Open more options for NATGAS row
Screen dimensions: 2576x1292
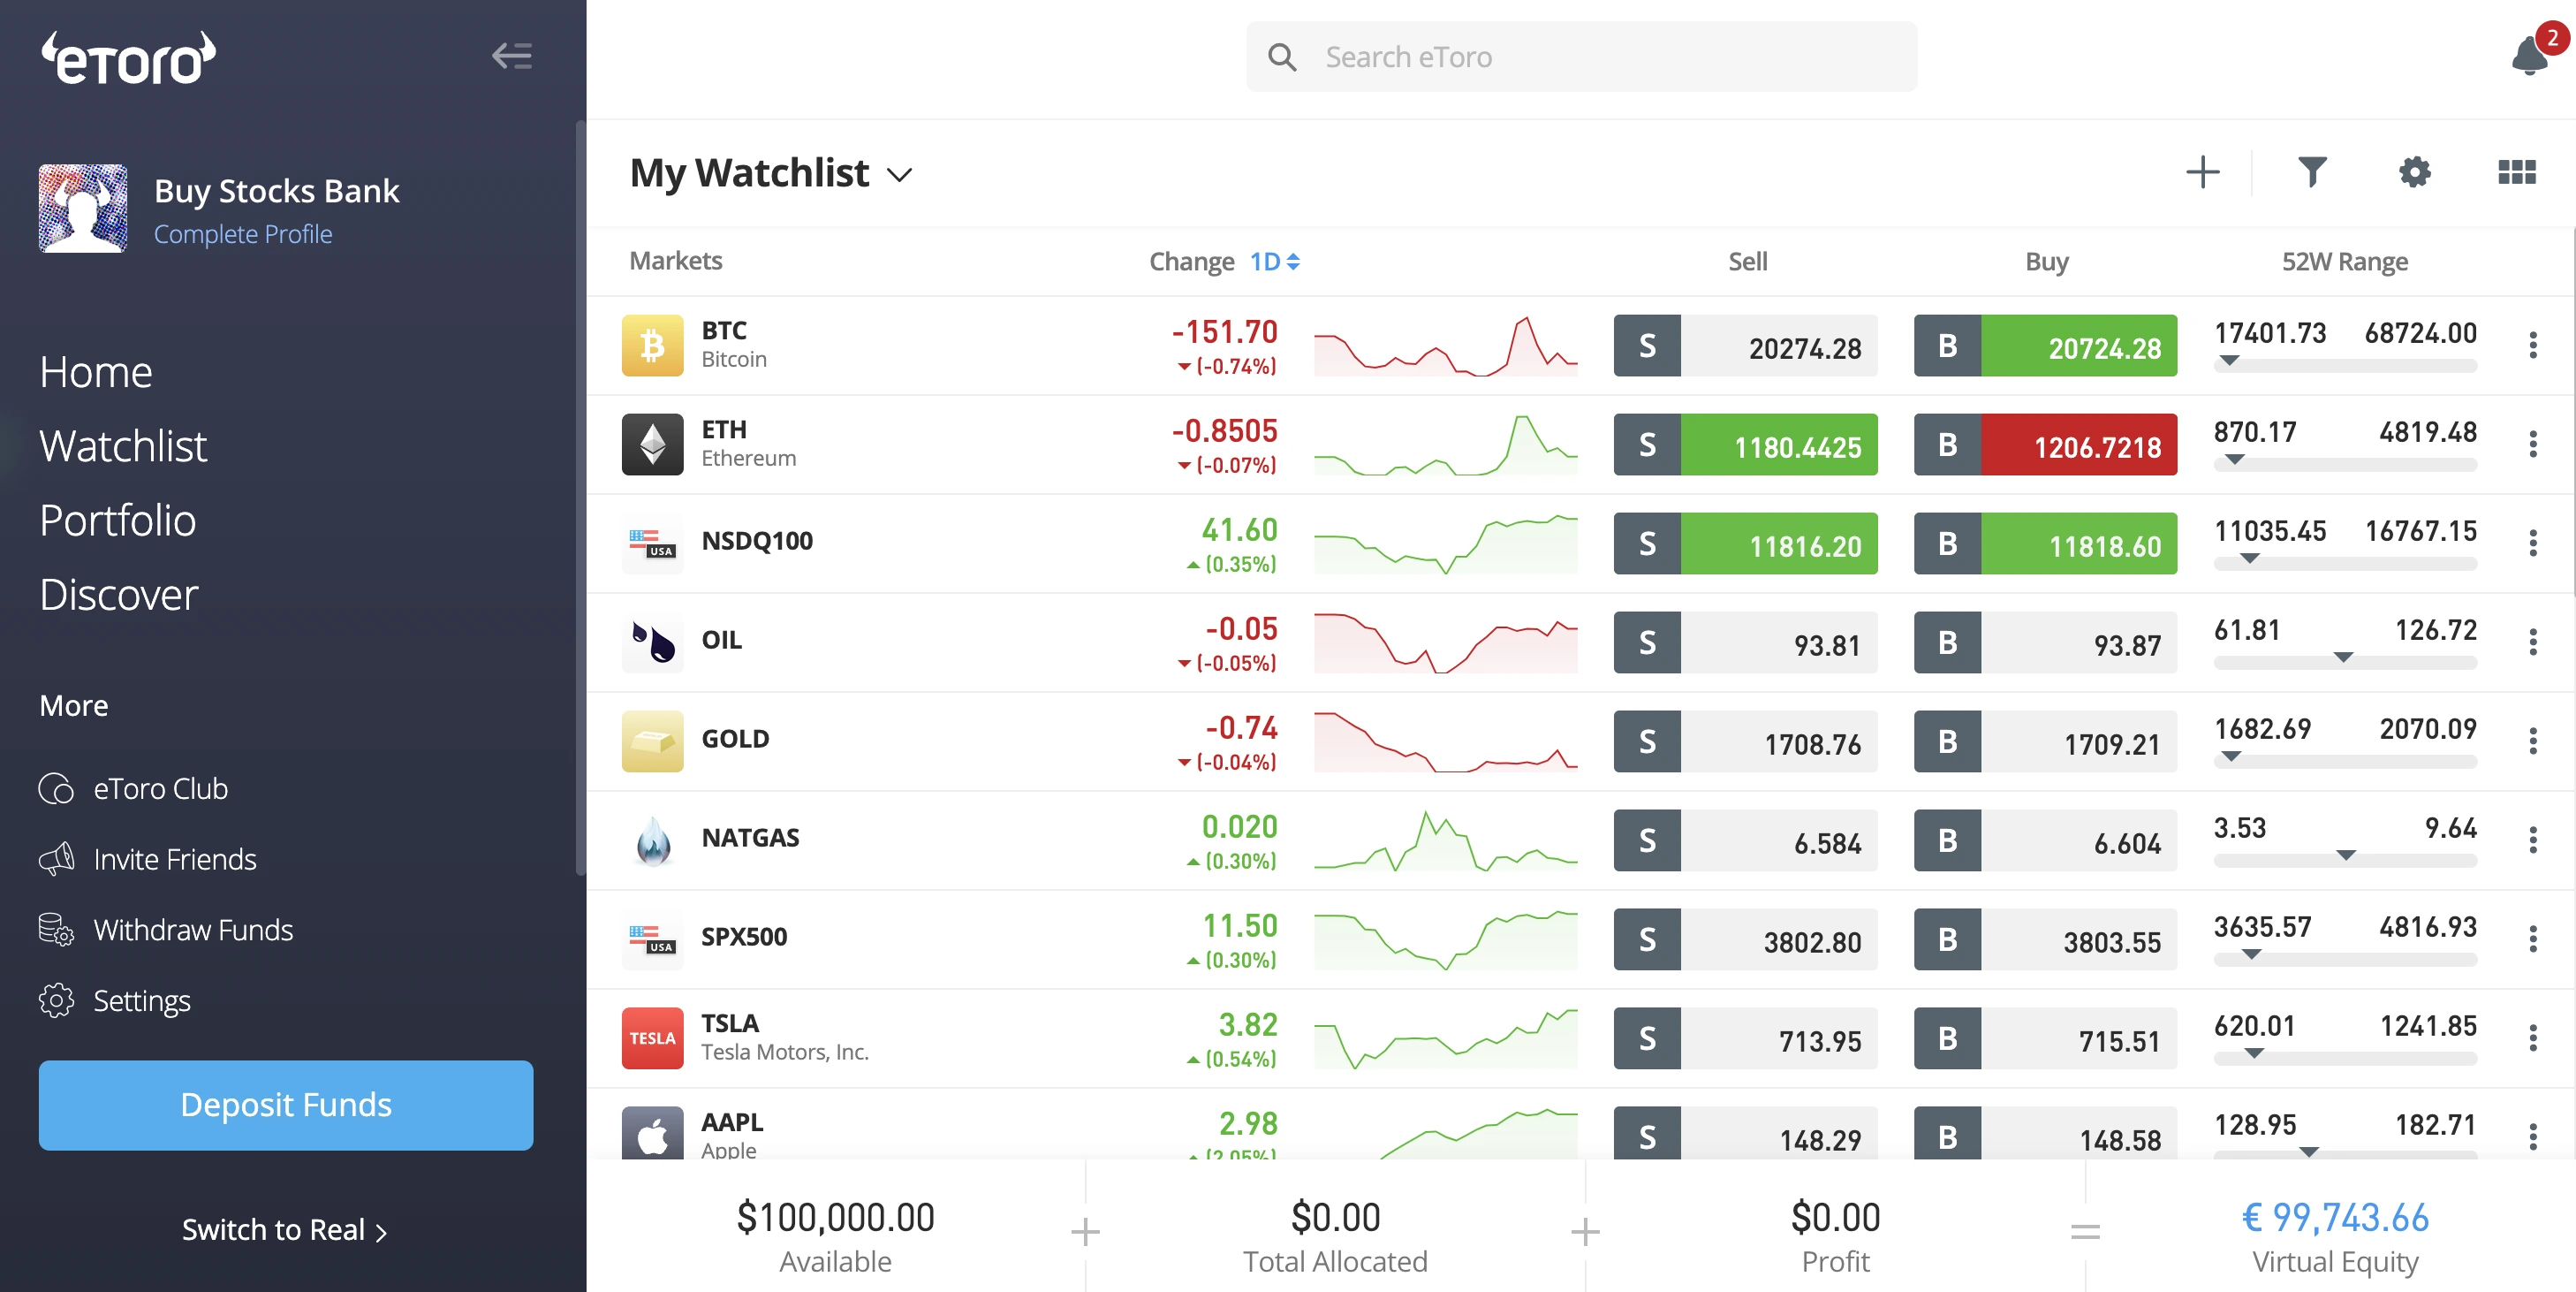point(2532,840)
